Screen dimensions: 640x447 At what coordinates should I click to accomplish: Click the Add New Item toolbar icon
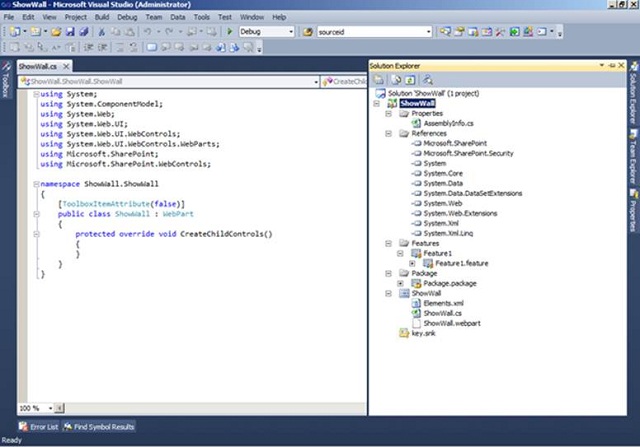click(36, 32)
